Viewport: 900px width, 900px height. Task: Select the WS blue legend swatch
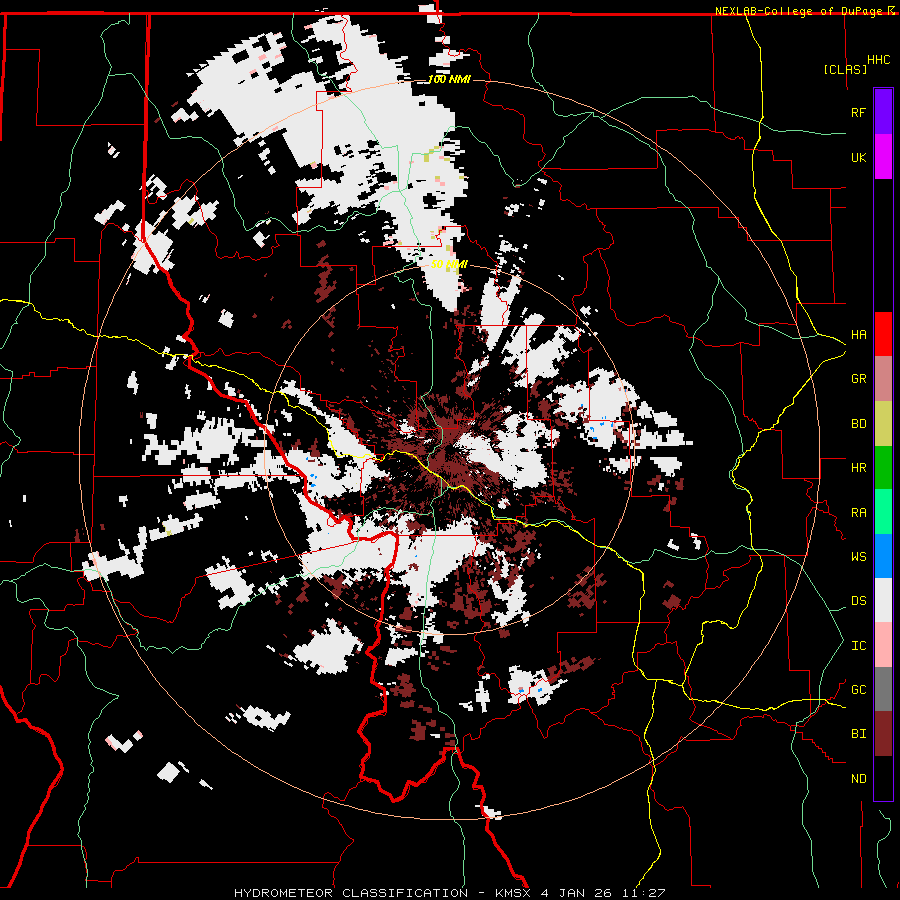point(883,556)
